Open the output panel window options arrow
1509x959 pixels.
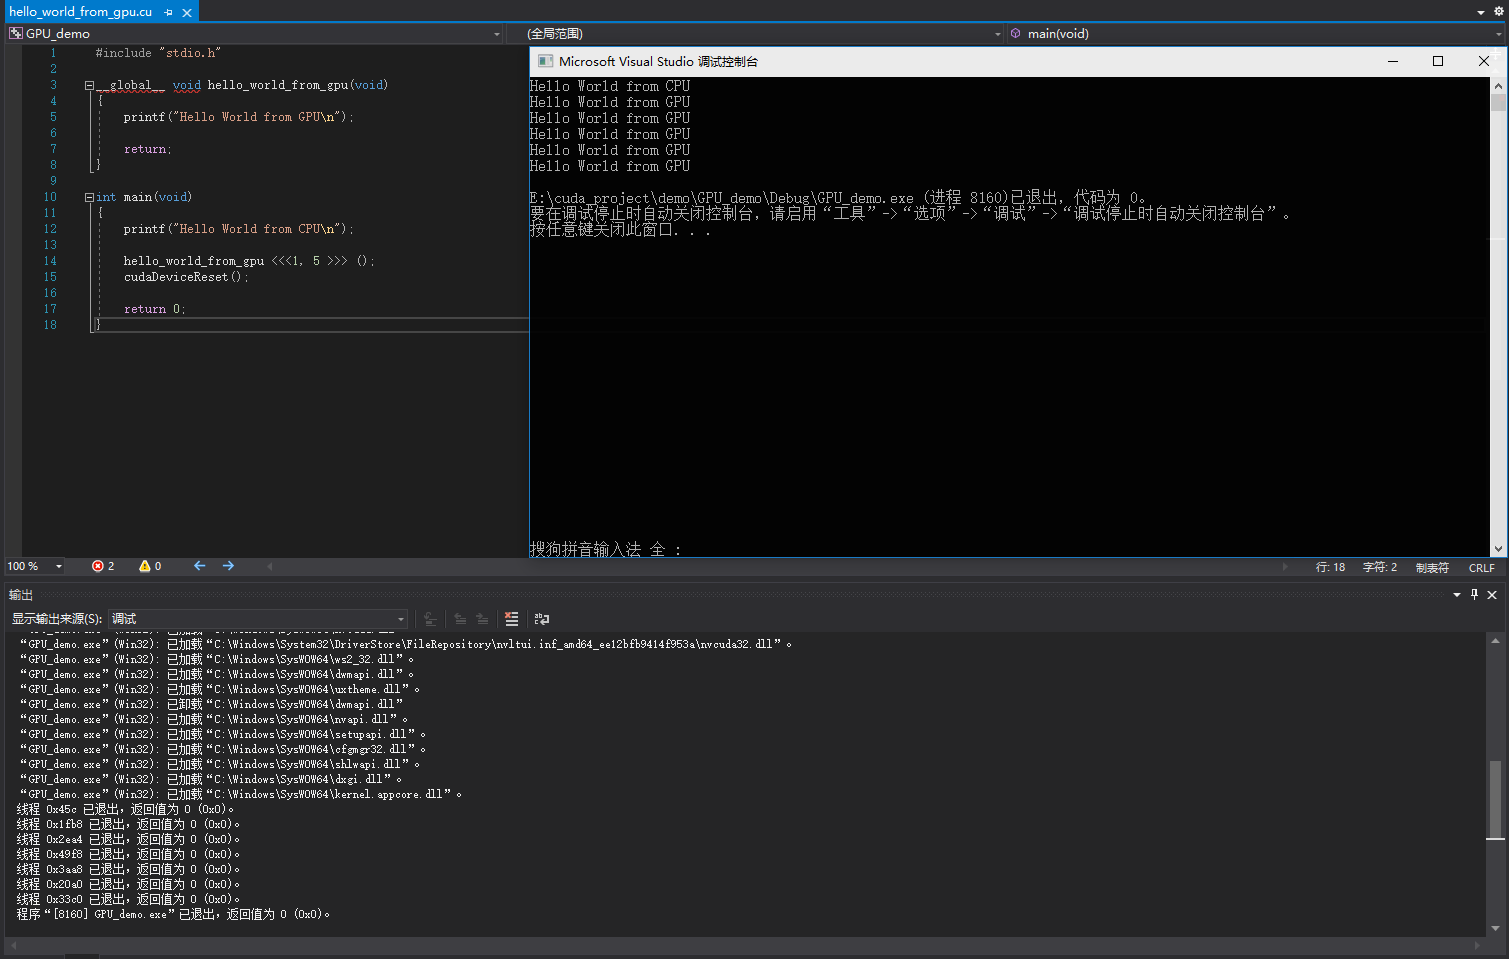1457,595
